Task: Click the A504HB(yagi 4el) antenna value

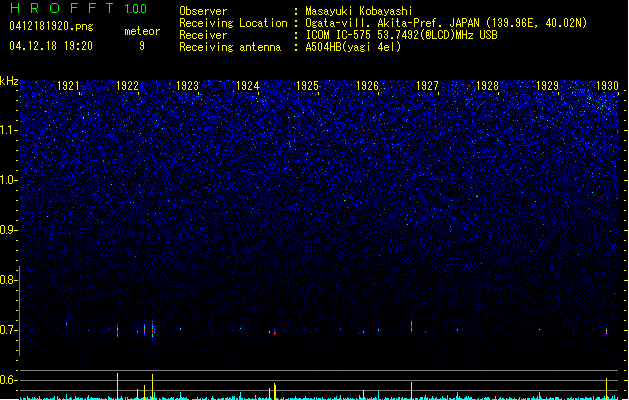Action: [x=353, y=47]
